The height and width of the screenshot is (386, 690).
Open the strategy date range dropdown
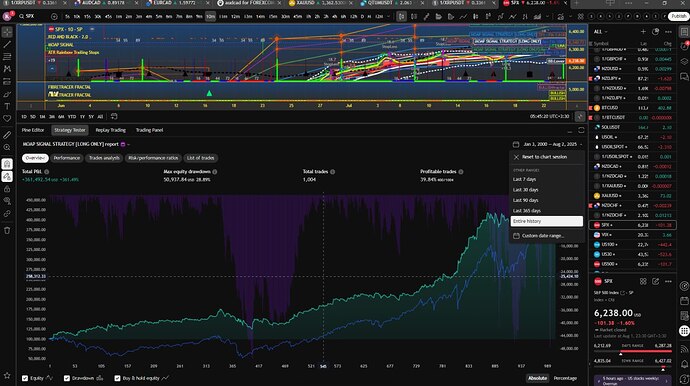pyautogui.click(x=547, y=144)
